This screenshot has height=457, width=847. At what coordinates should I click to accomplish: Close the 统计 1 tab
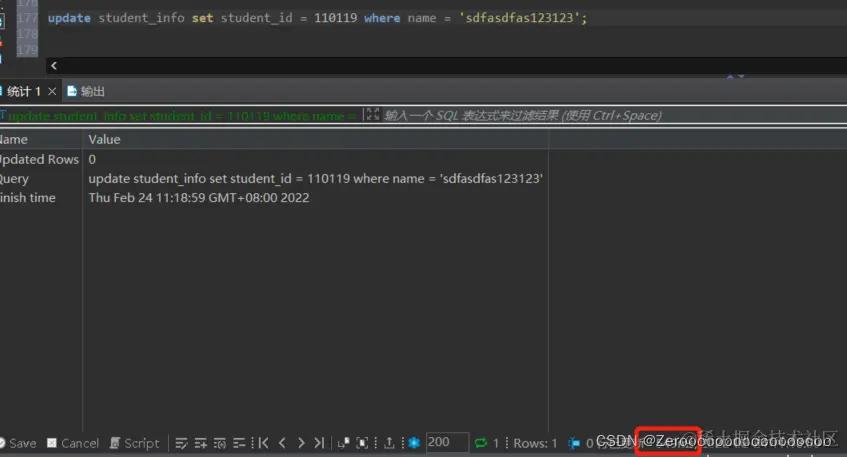coord(52,91)
